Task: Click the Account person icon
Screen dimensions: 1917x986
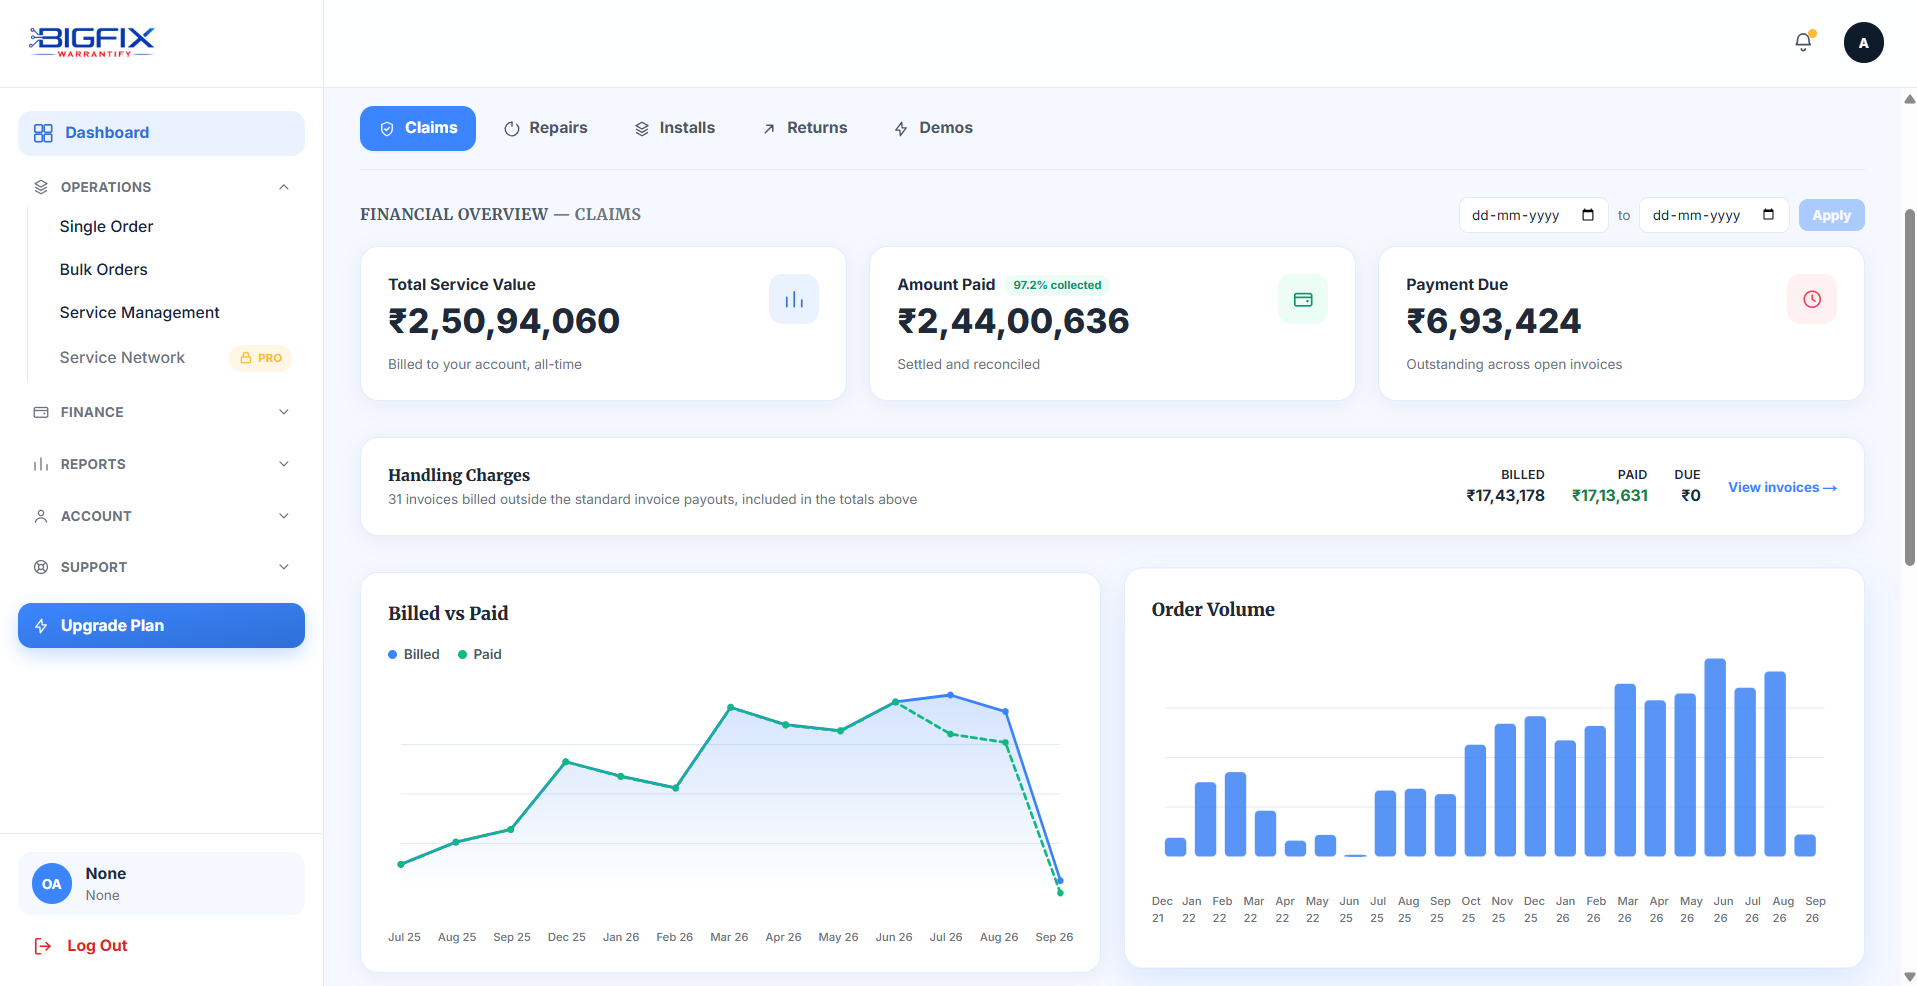Action: click(41, 516)
